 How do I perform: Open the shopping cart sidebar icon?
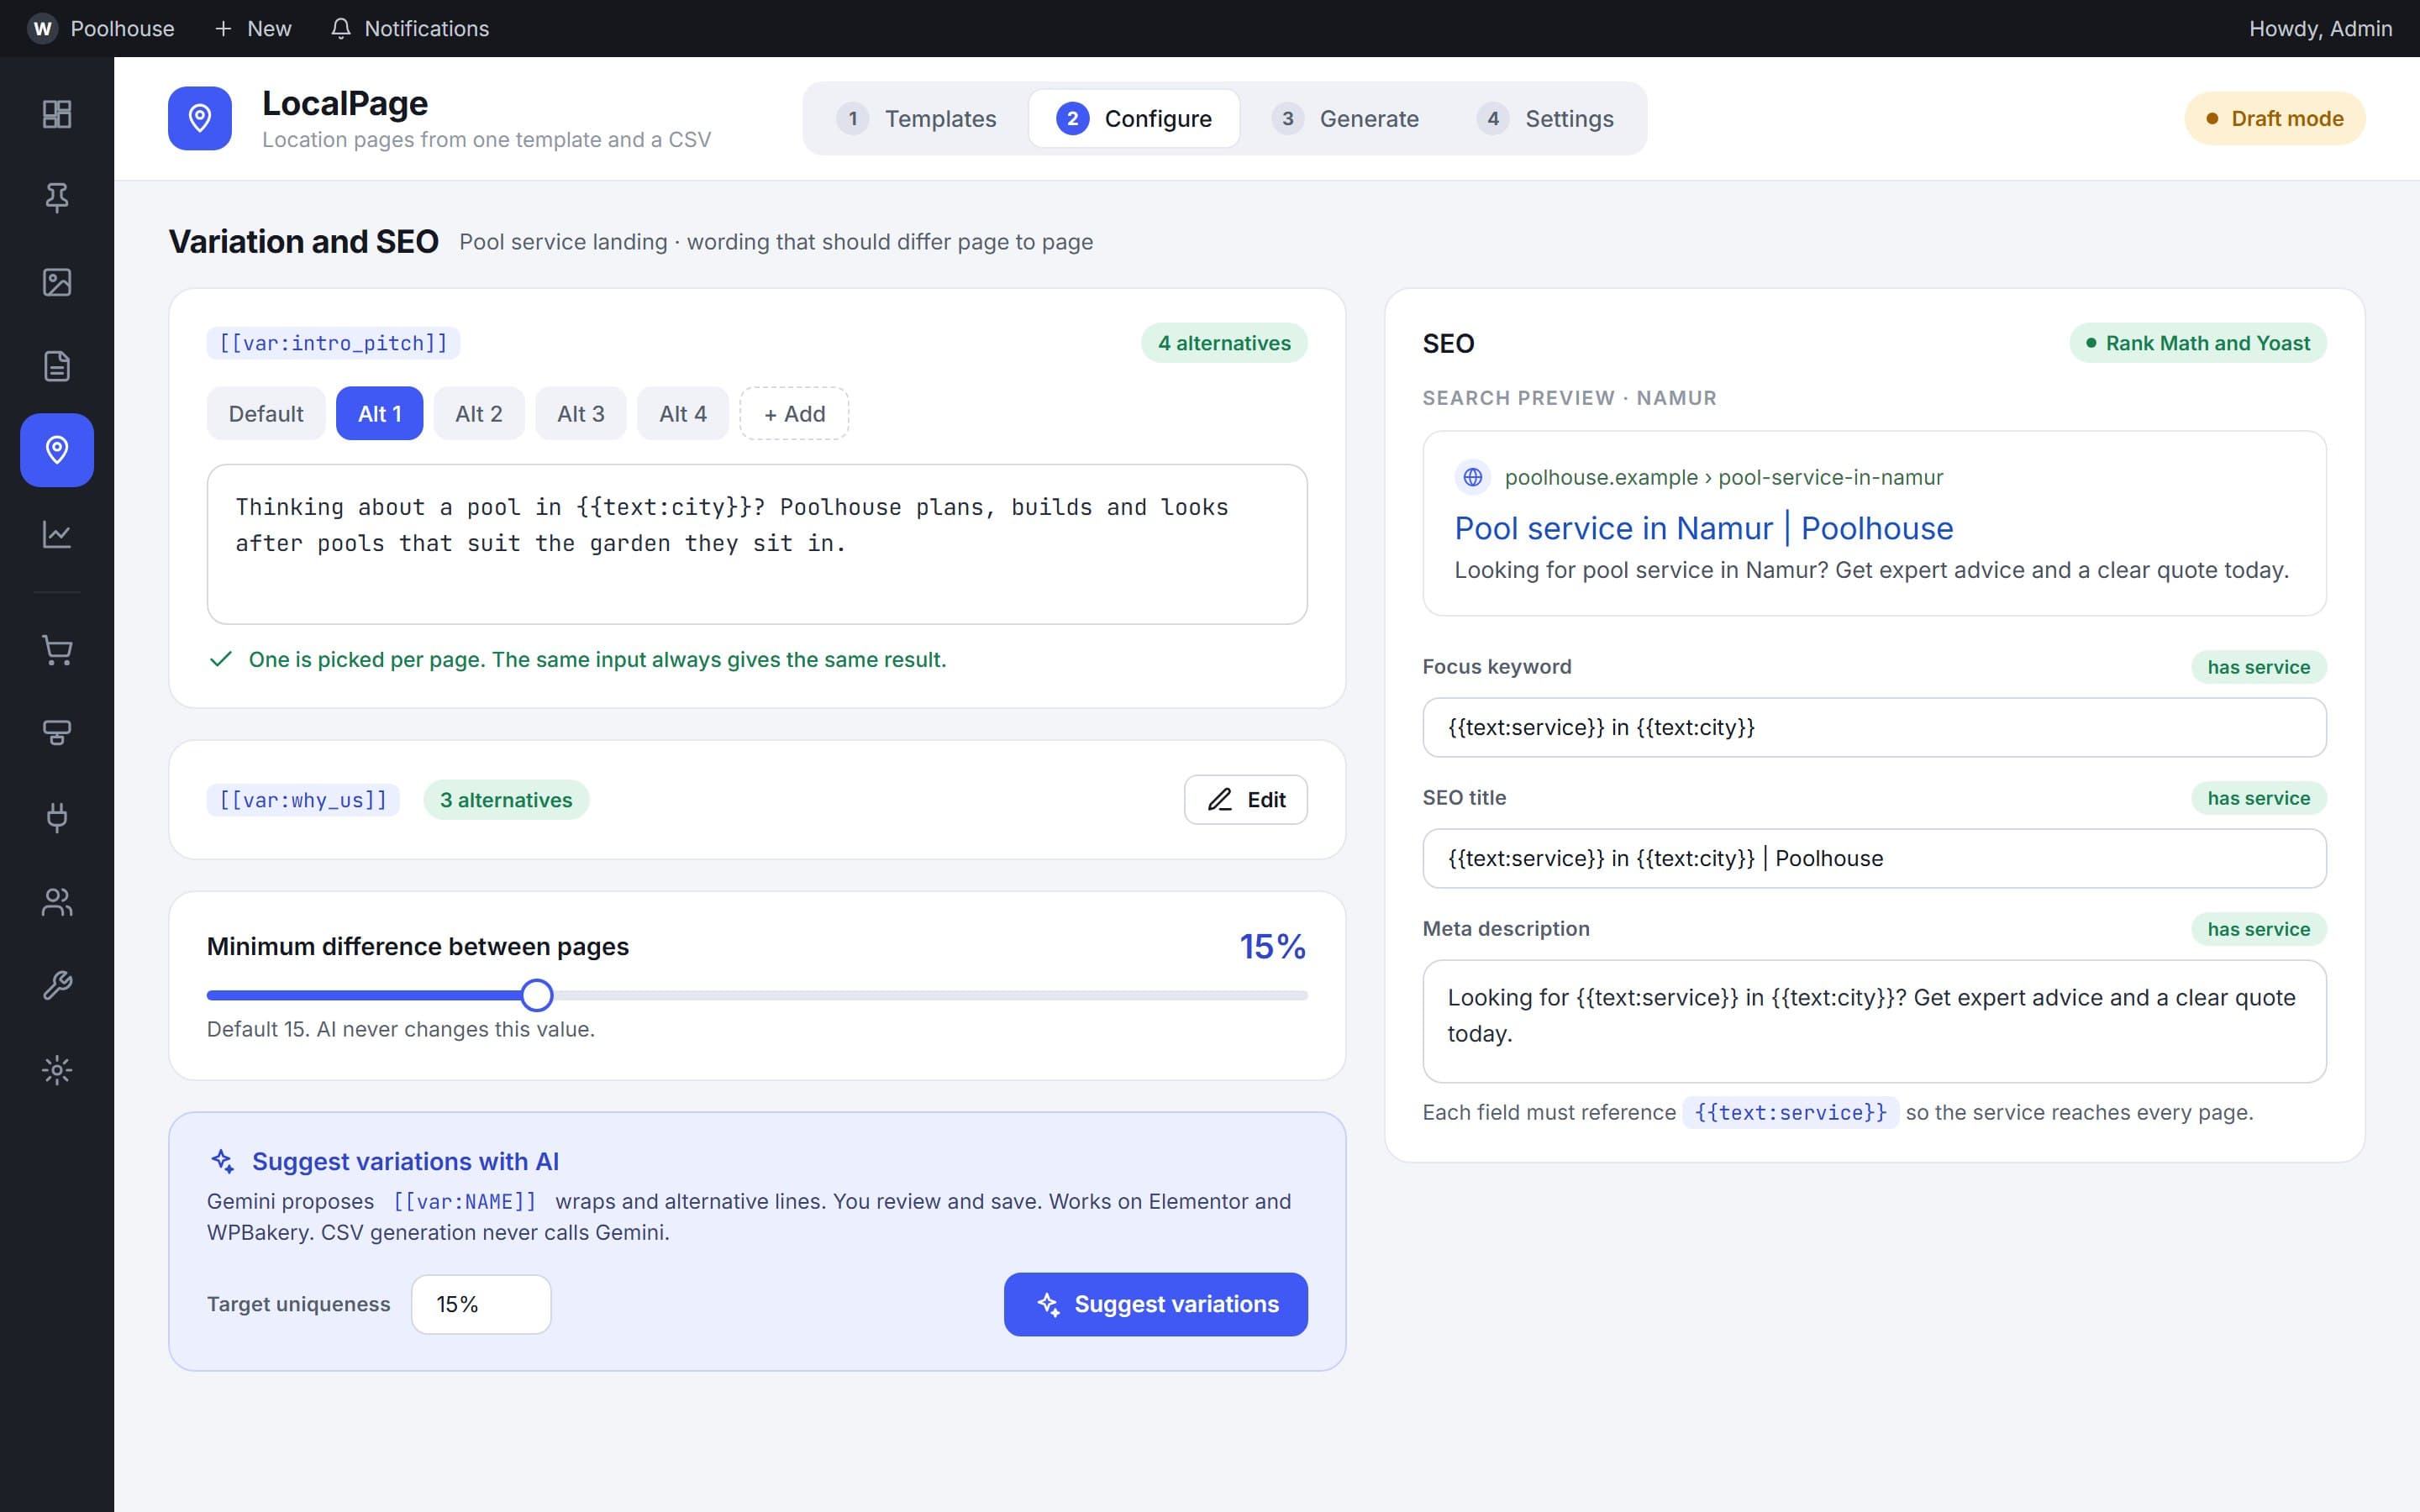point(57,651)
